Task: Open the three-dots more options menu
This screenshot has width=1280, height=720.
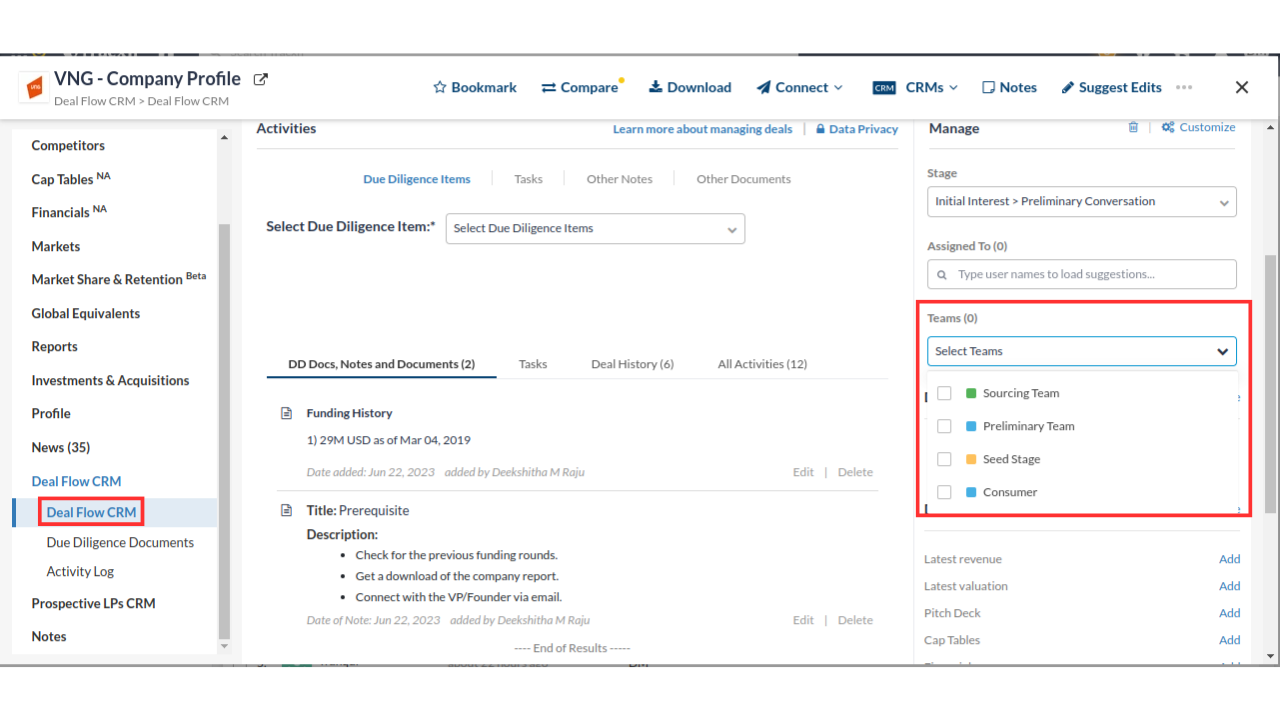Action: [1184, 88]
